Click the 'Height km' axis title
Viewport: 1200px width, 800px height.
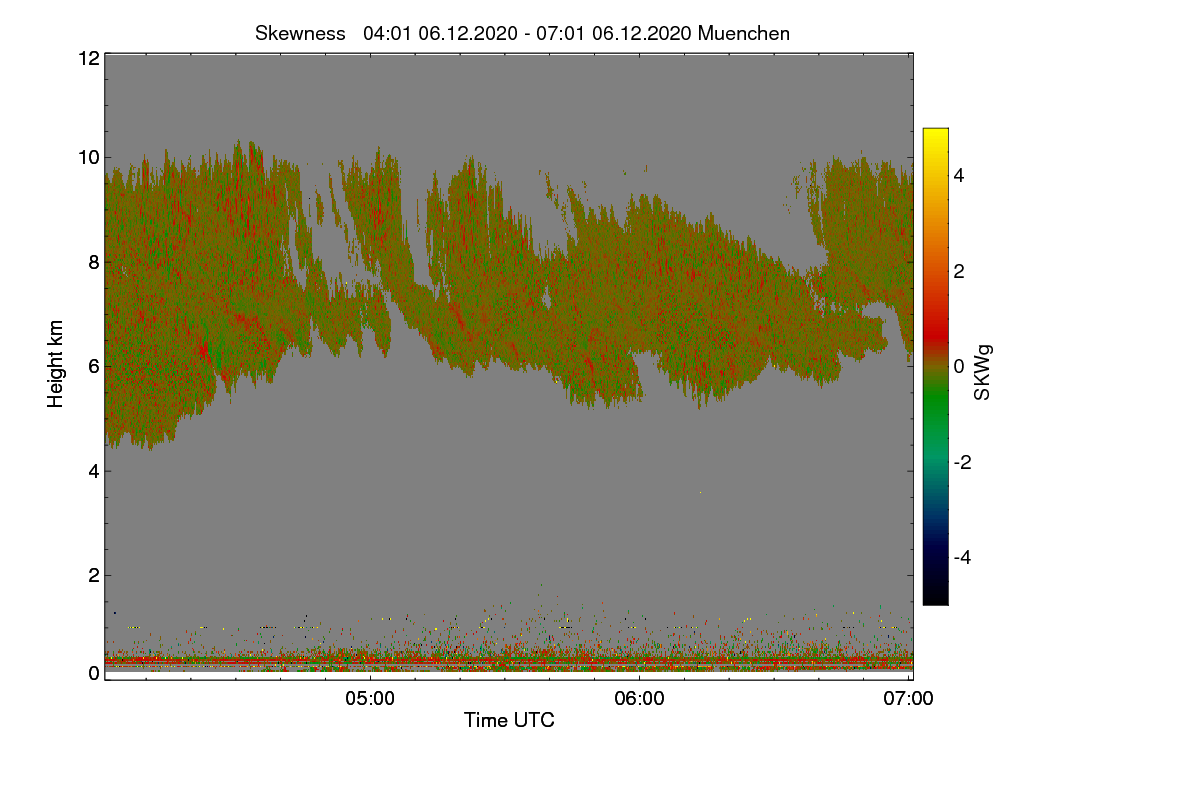click(x=56, y=364)
